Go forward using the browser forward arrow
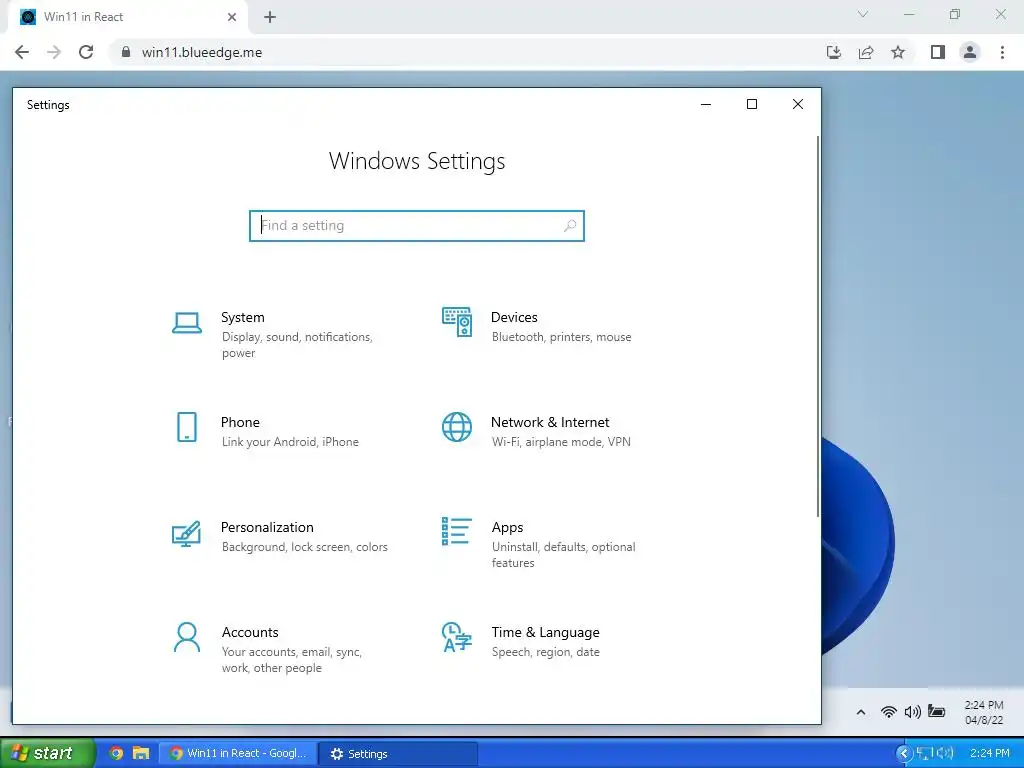Image resolution: width=1024 pixels, height=768 pixels. click(54, 52)
